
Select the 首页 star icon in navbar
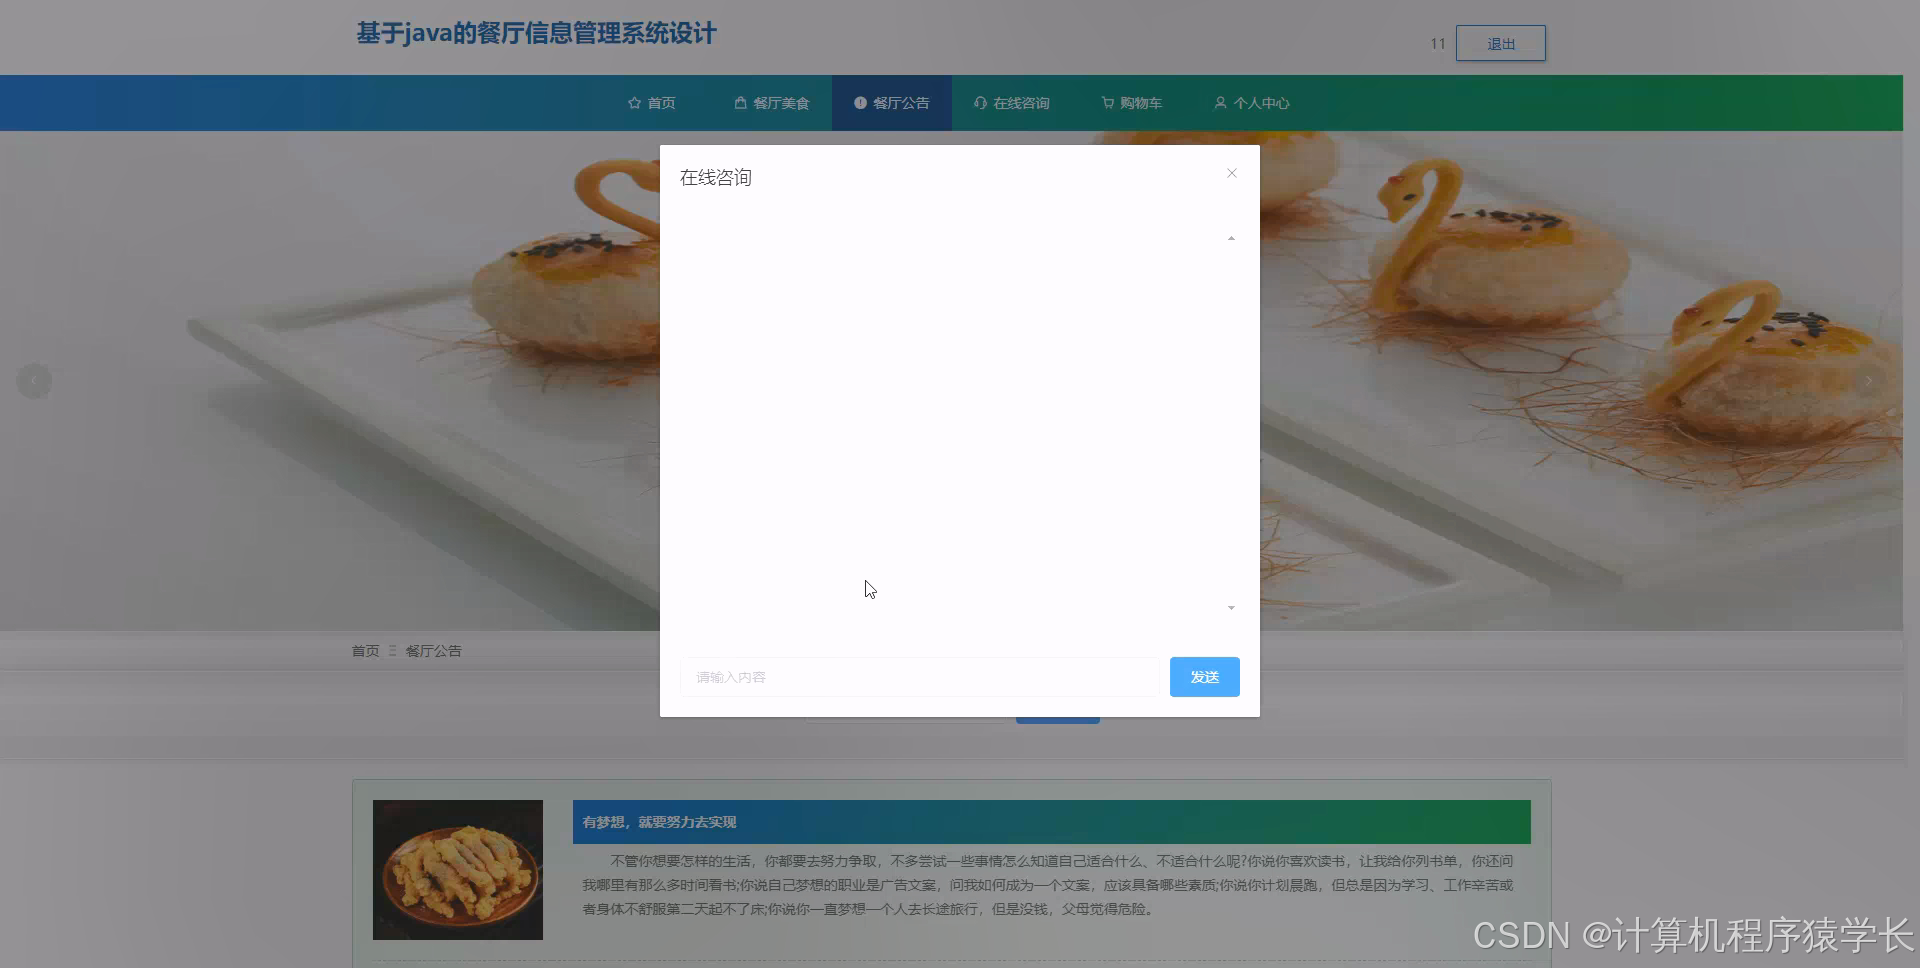tap(634, 102)
